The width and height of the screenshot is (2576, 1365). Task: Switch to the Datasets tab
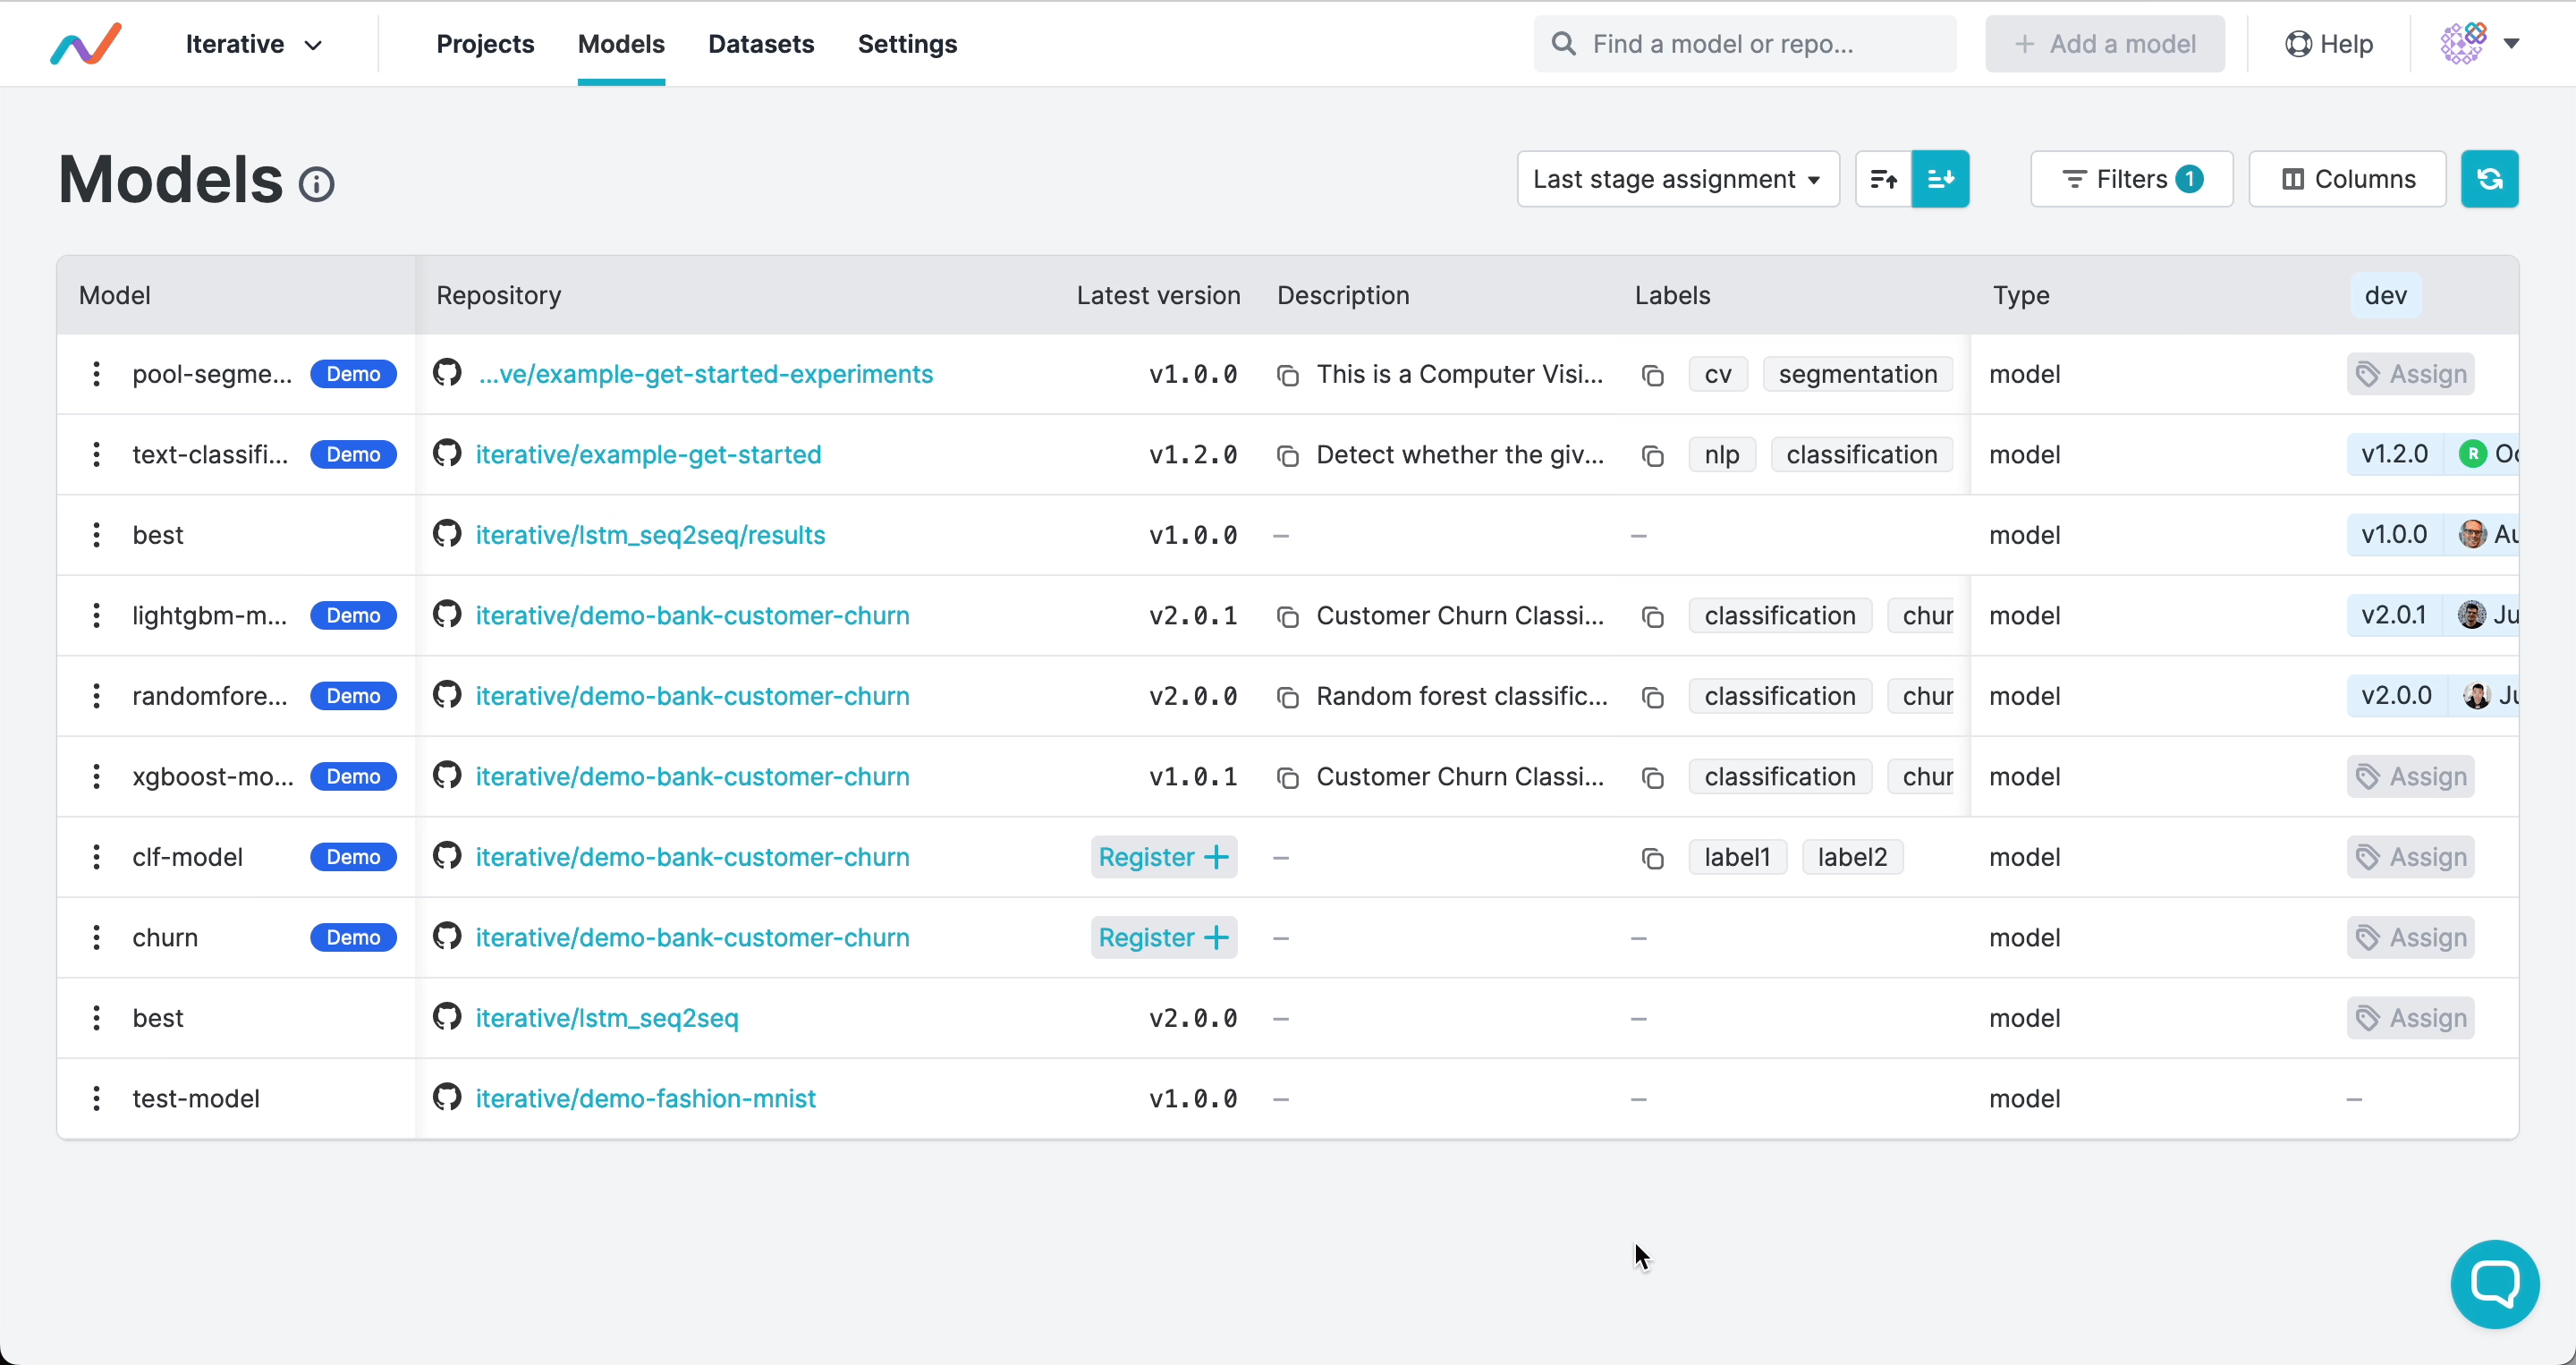[761, 44]
